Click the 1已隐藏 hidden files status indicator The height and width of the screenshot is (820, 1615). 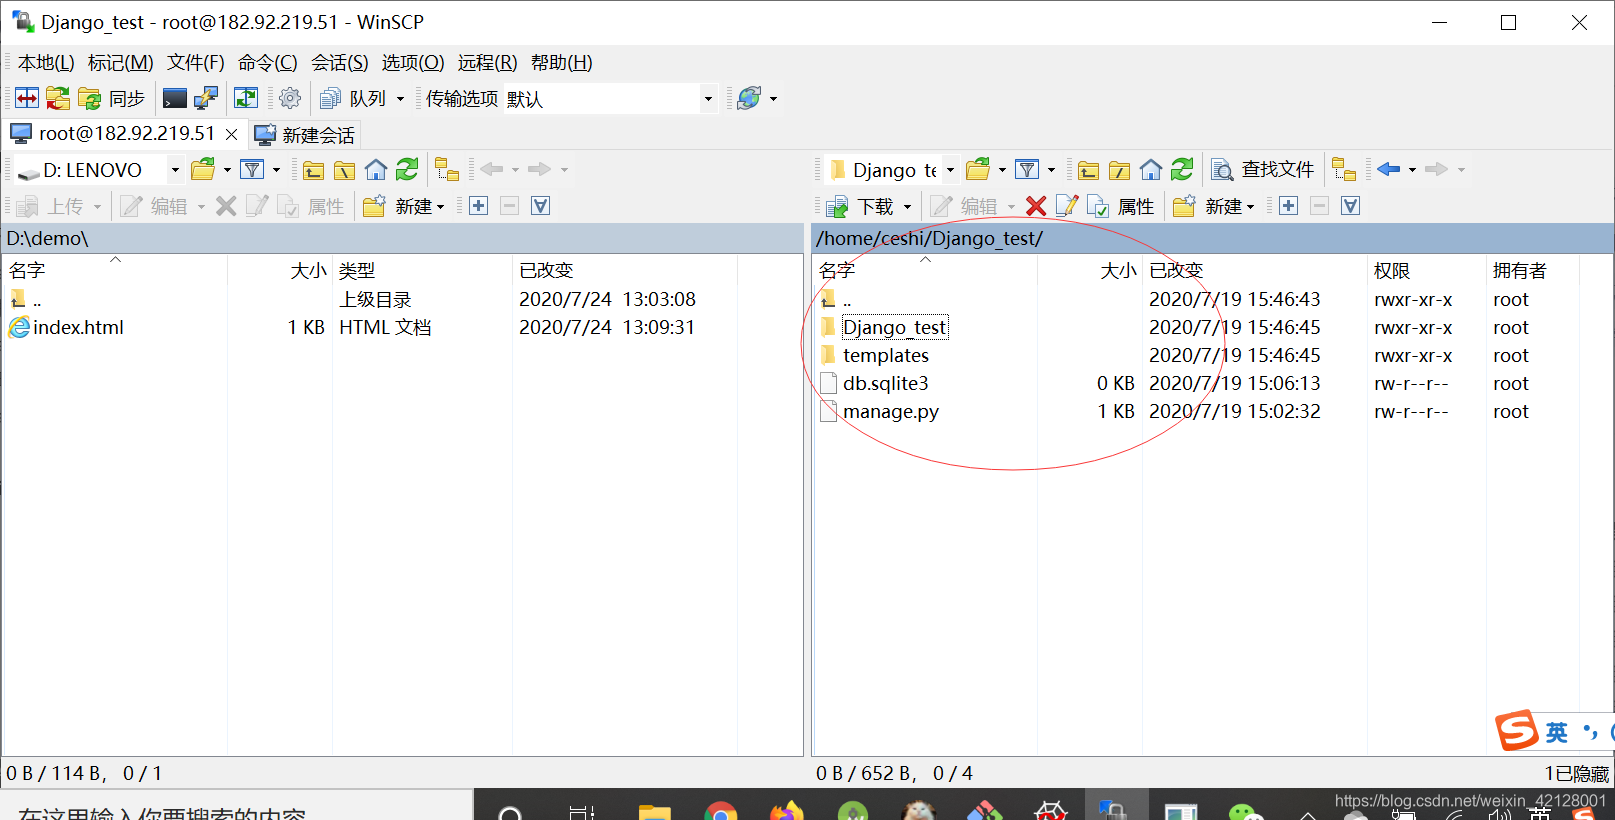(1576, 773)
